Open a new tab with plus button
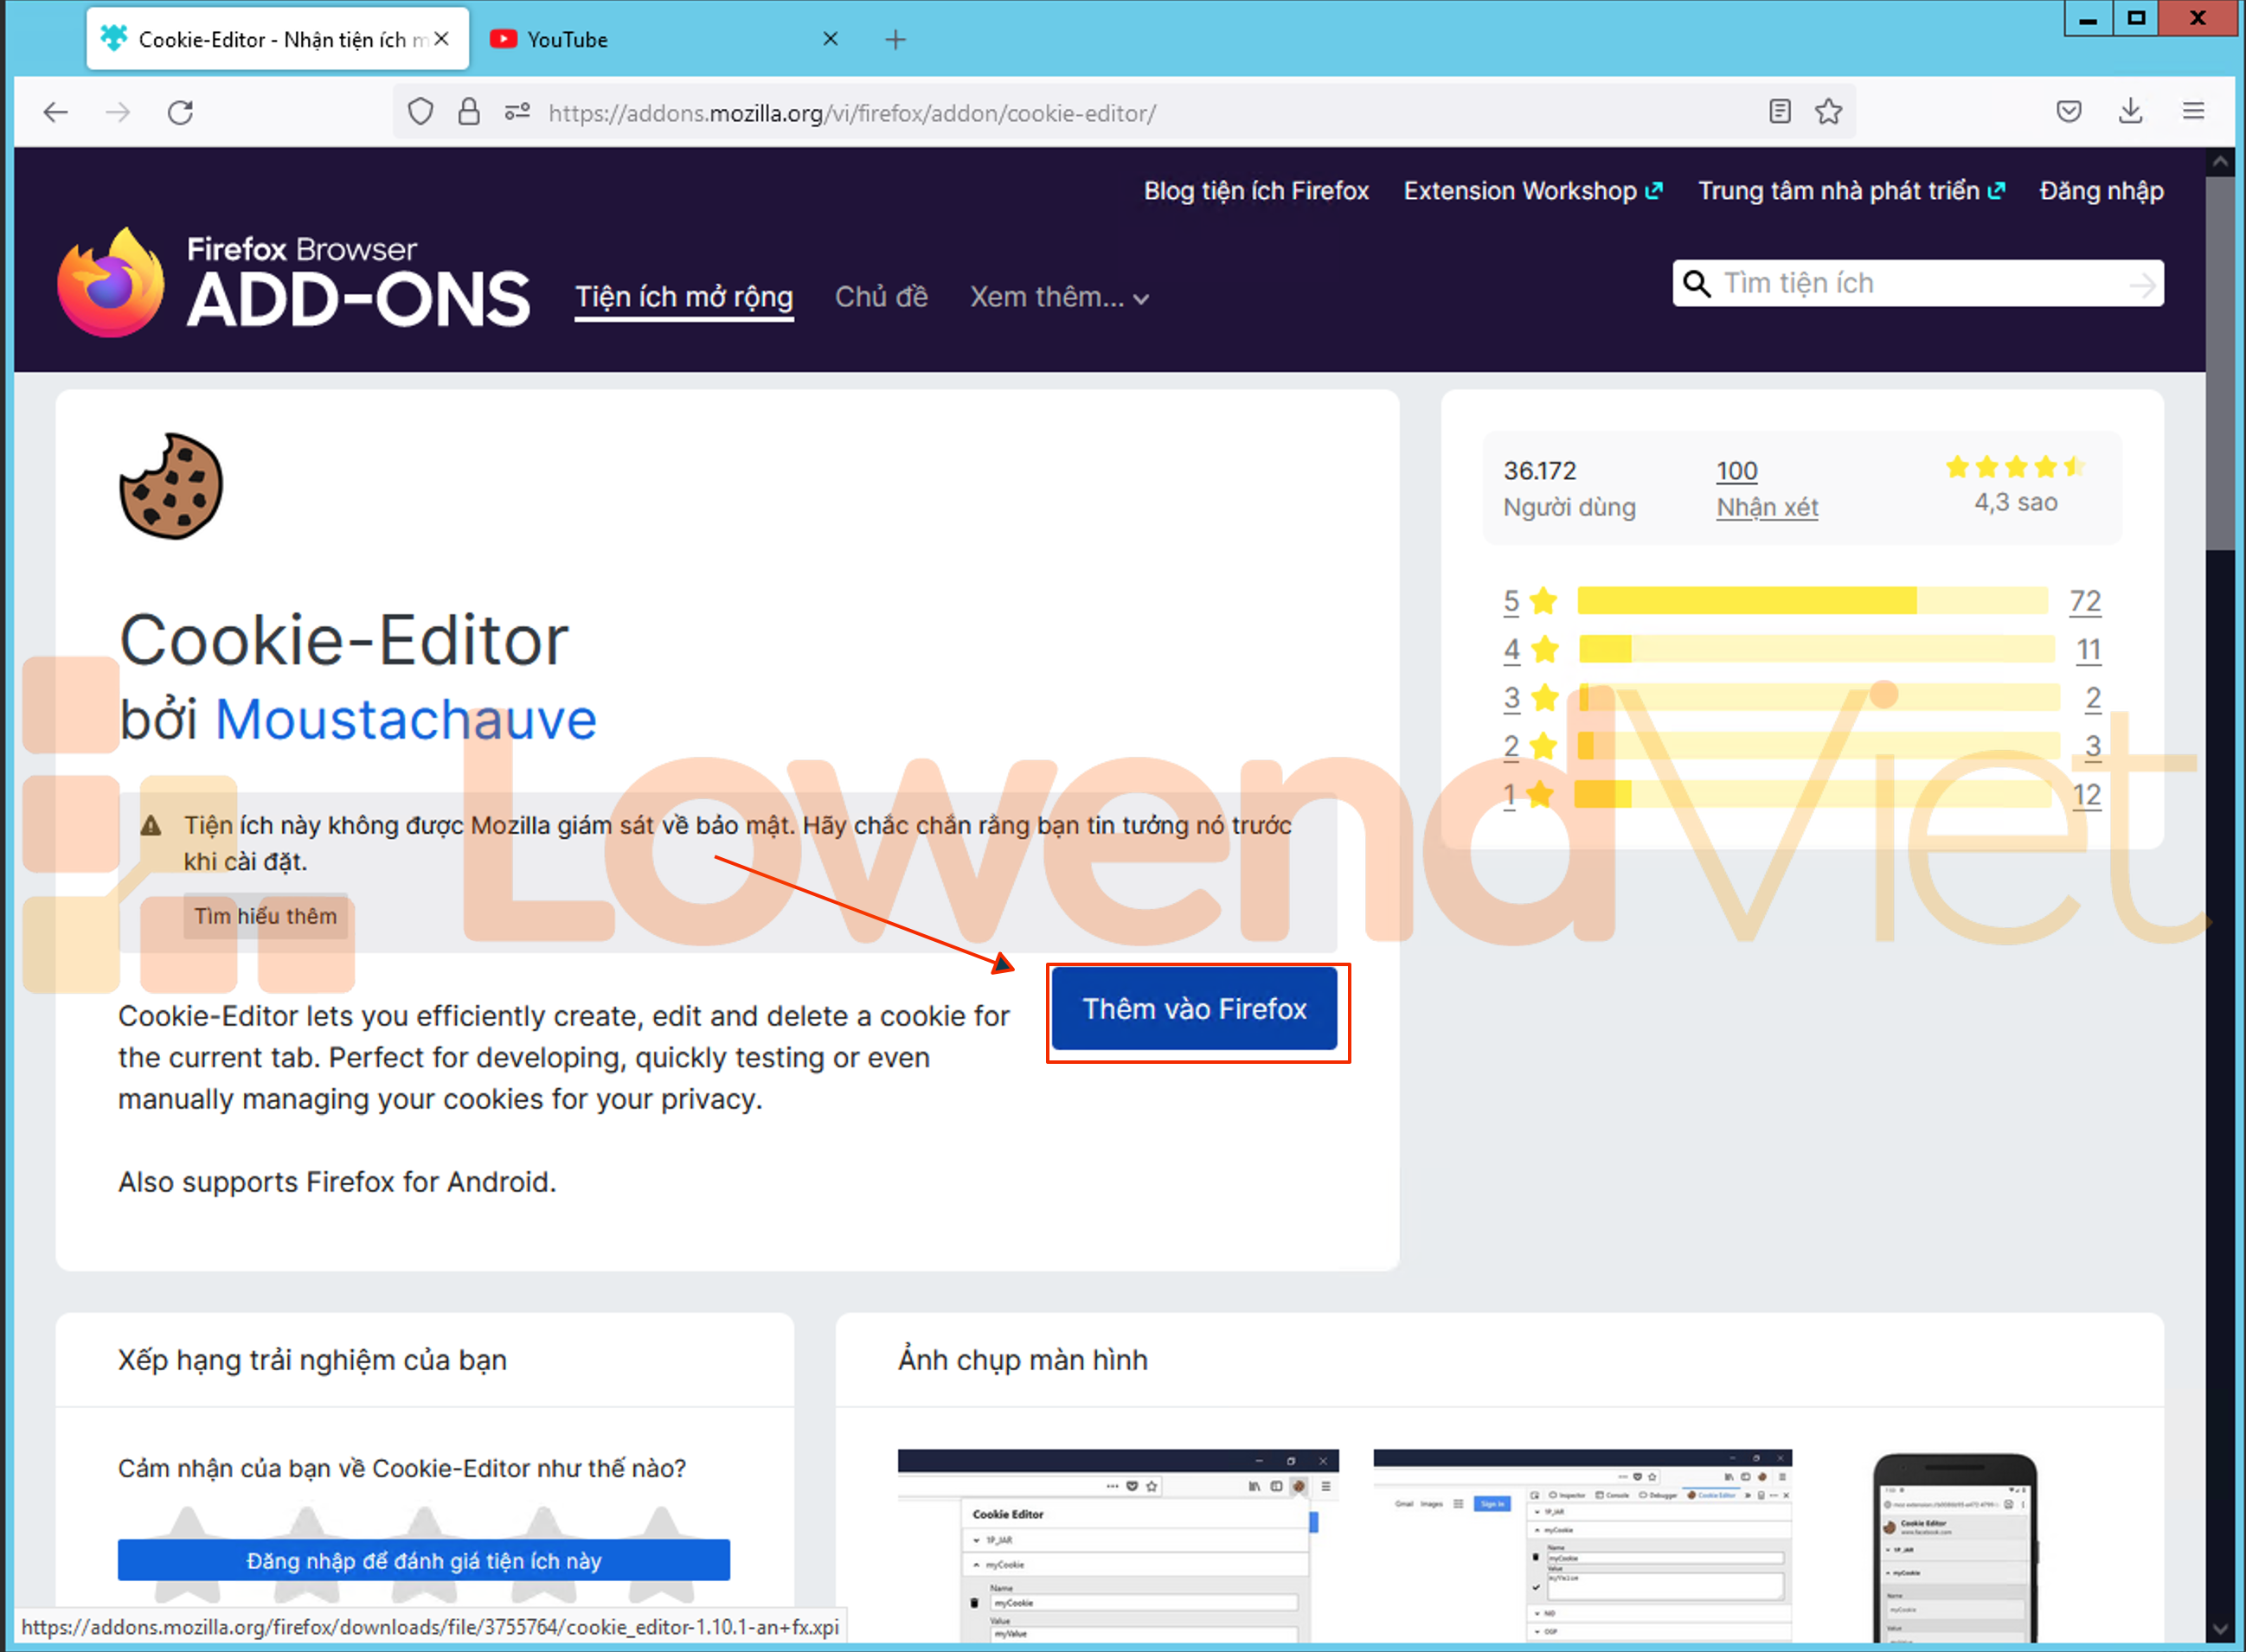Screen dimensions: 2246x1652 tap(895, 40)
